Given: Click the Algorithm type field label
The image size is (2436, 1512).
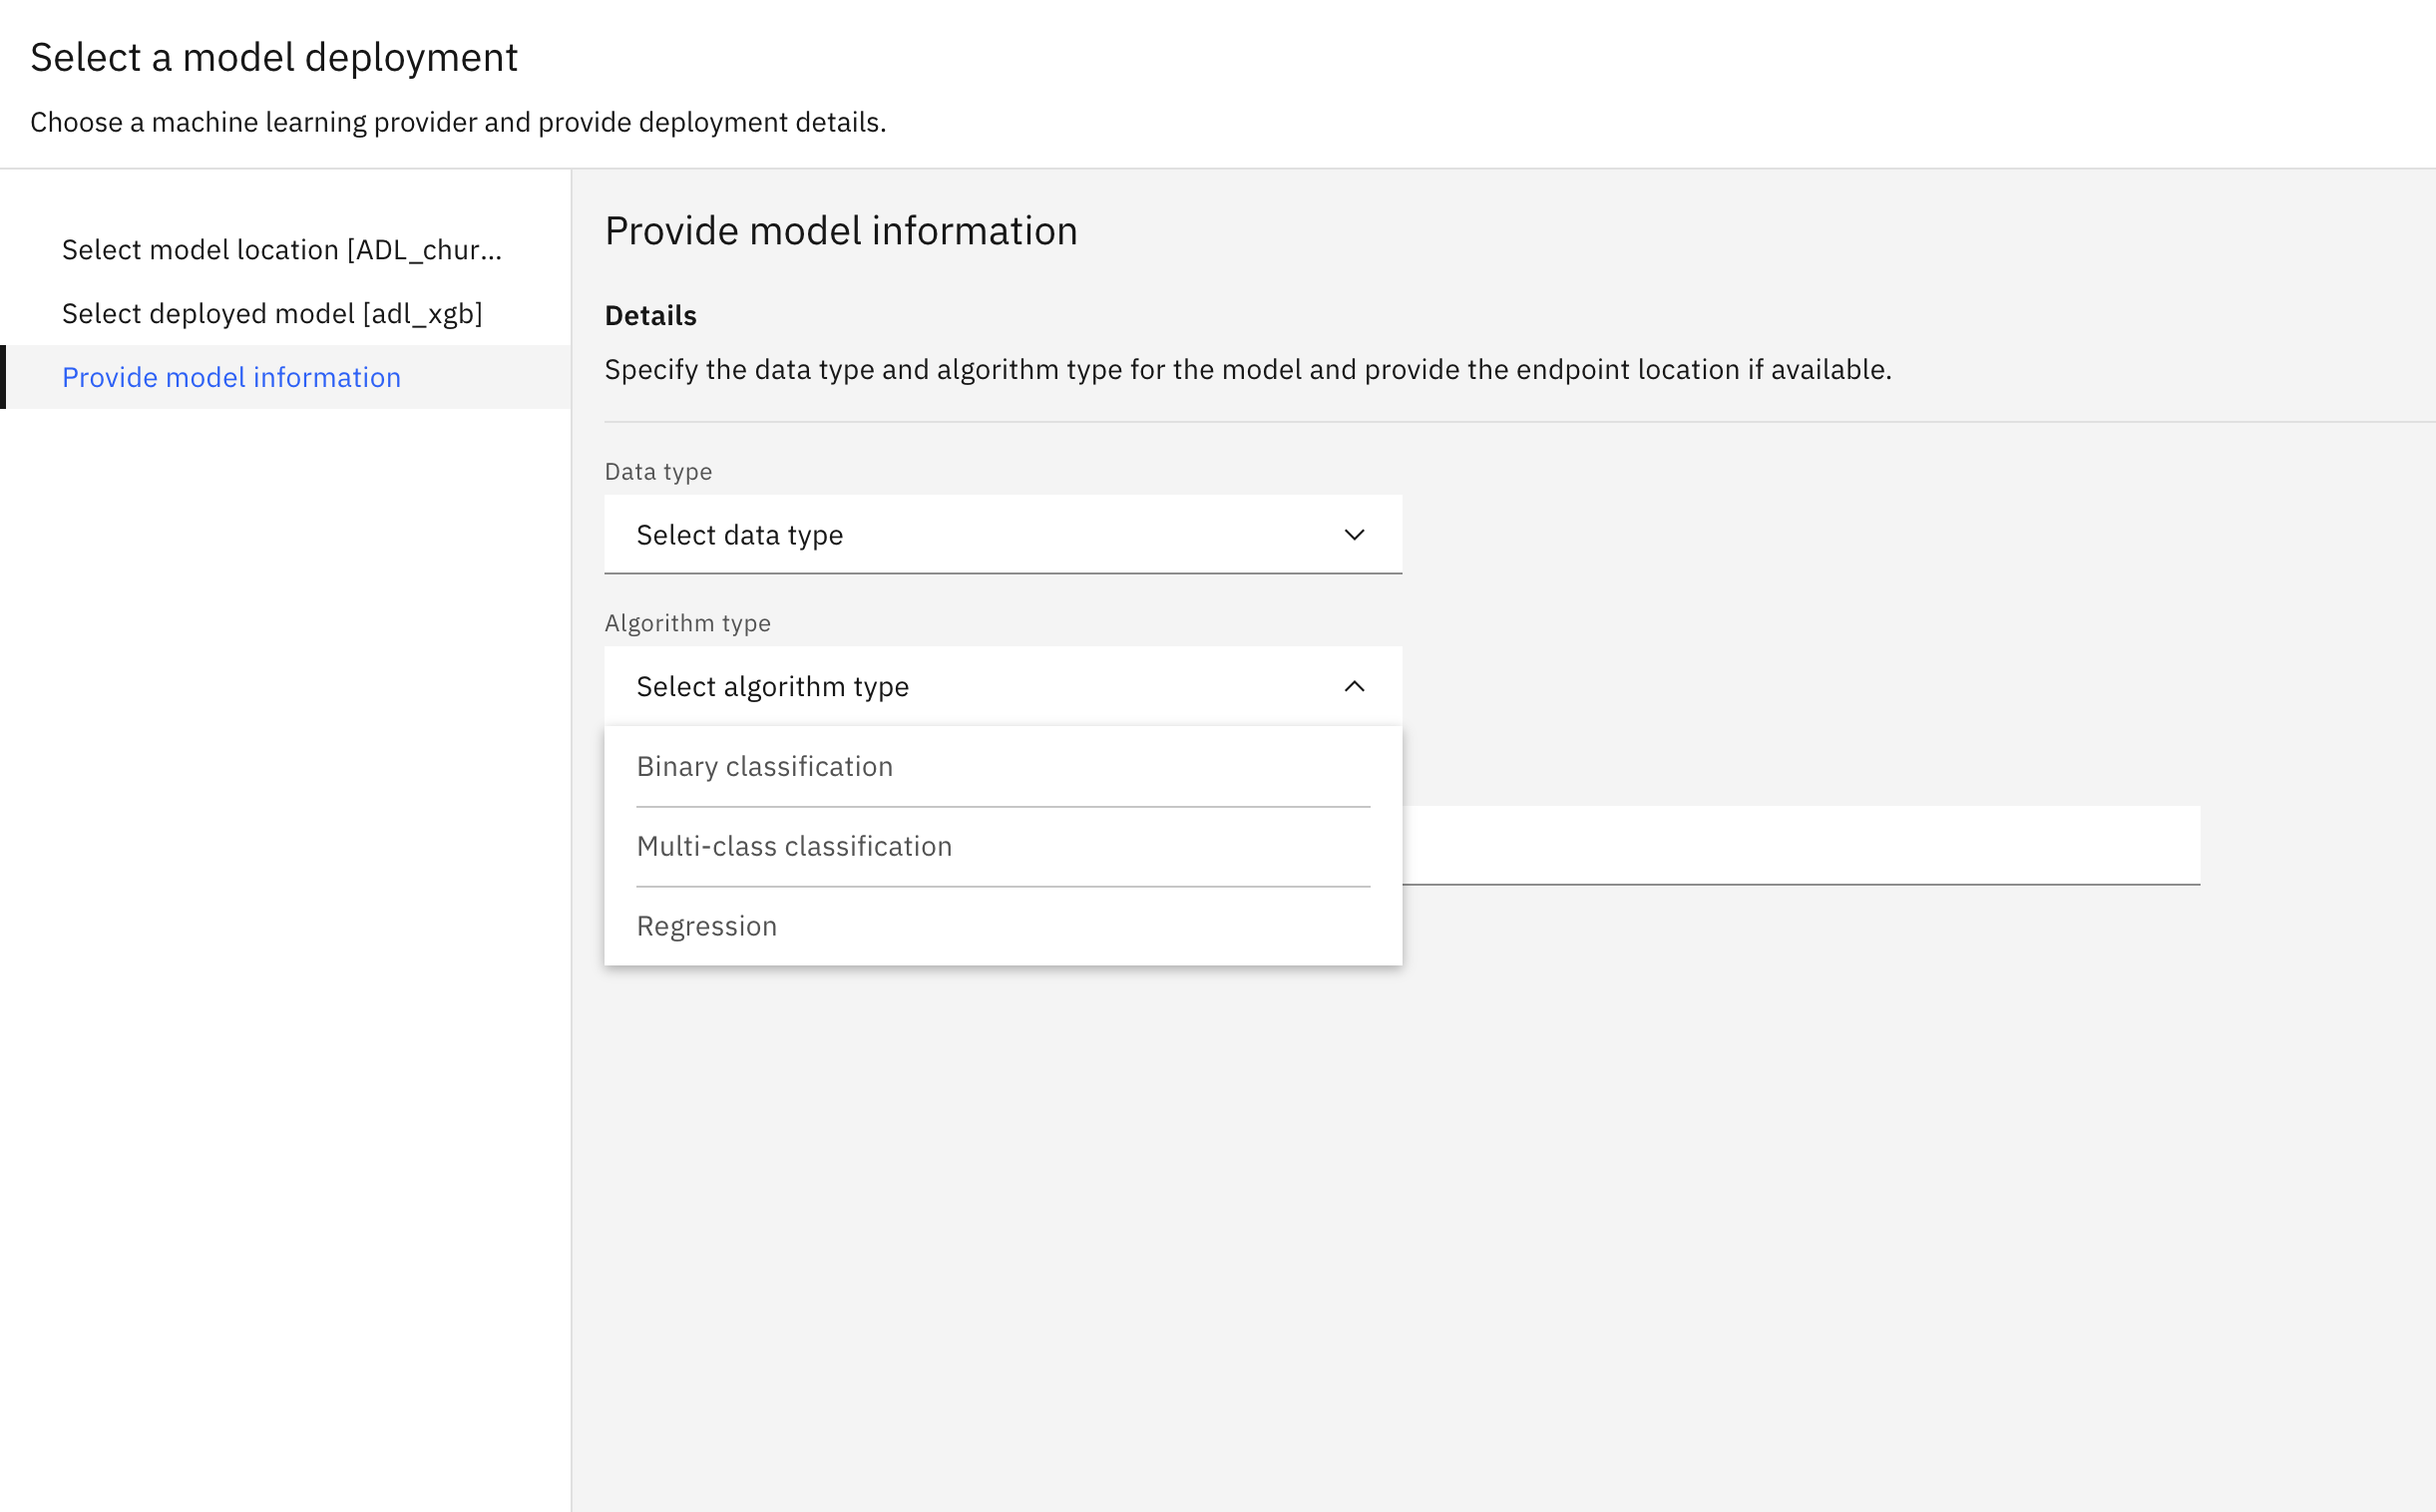Looking at the screenshot, I should point(687,623).
